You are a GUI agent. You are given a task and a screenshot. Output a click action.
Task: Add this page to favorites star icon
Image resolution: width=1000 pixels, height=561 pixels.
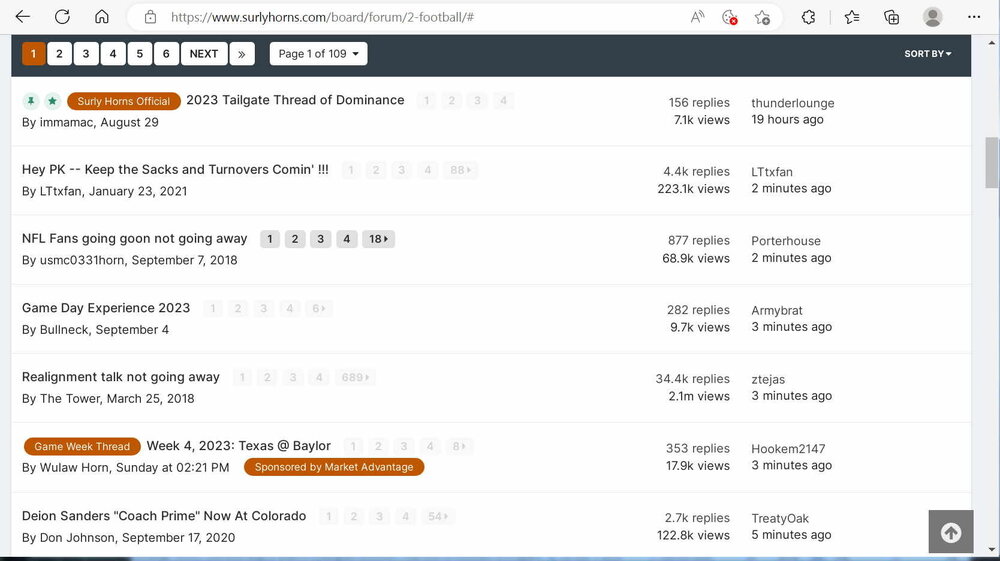(762, 17)
